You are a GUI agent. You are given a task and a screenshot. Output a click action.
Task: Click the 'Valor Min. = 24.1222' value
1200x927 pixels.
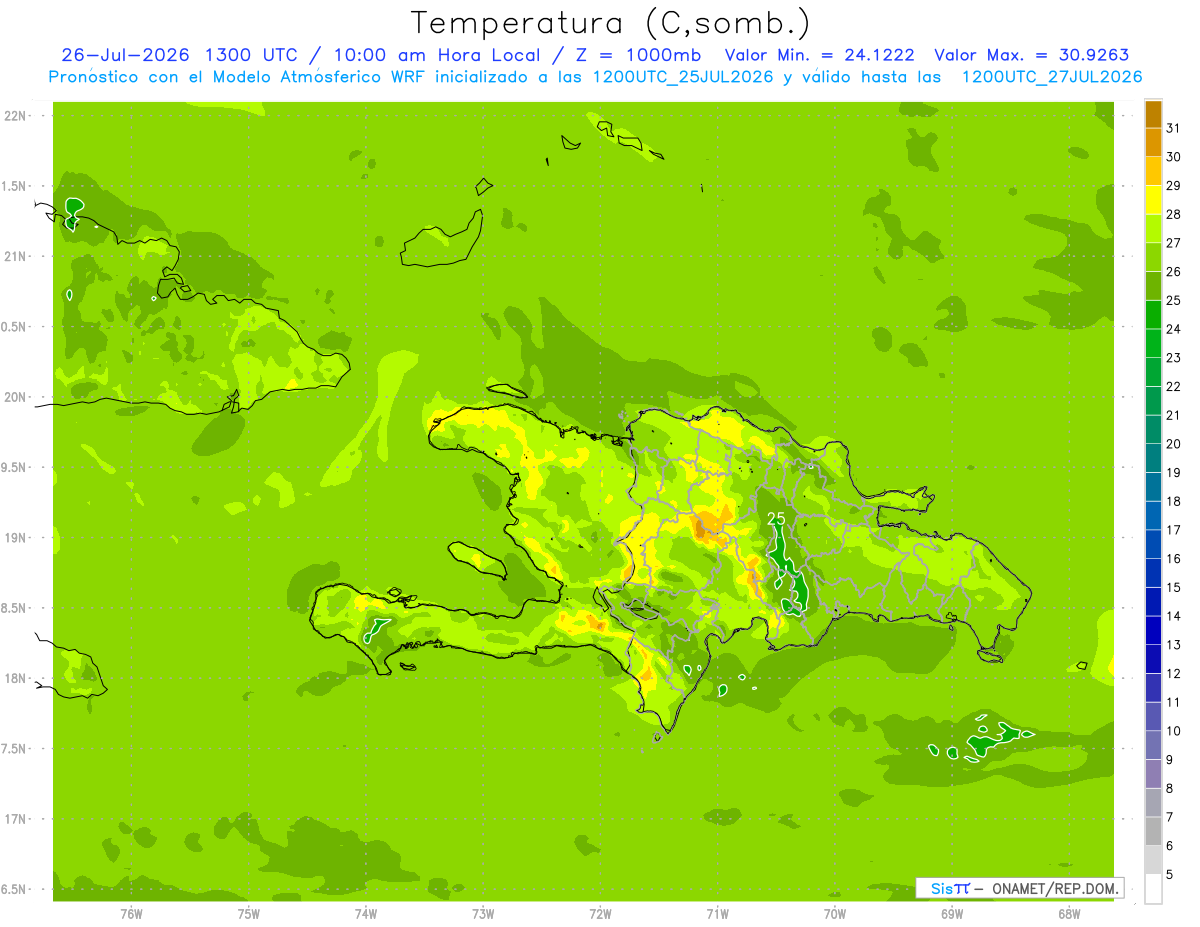coord(820,55)
